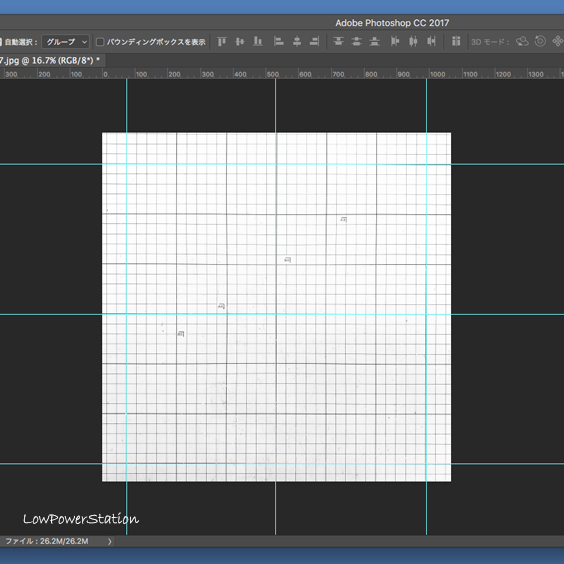The image size is (564, 564).
Task: Select the 3D roll mode icon
Action: (540, 42)
